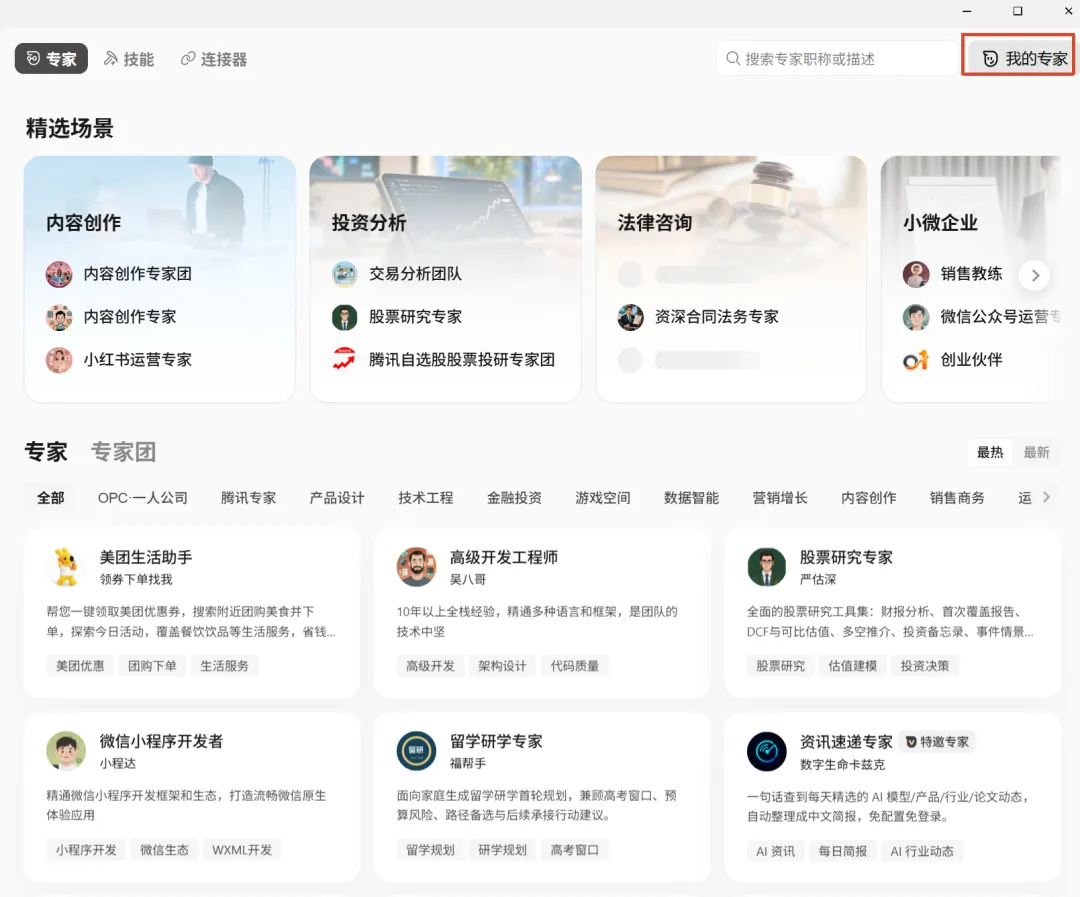The width and height of the screenshot is (1080, 897).
Task: Select the 全部 category filter
Action: (51, 497)
